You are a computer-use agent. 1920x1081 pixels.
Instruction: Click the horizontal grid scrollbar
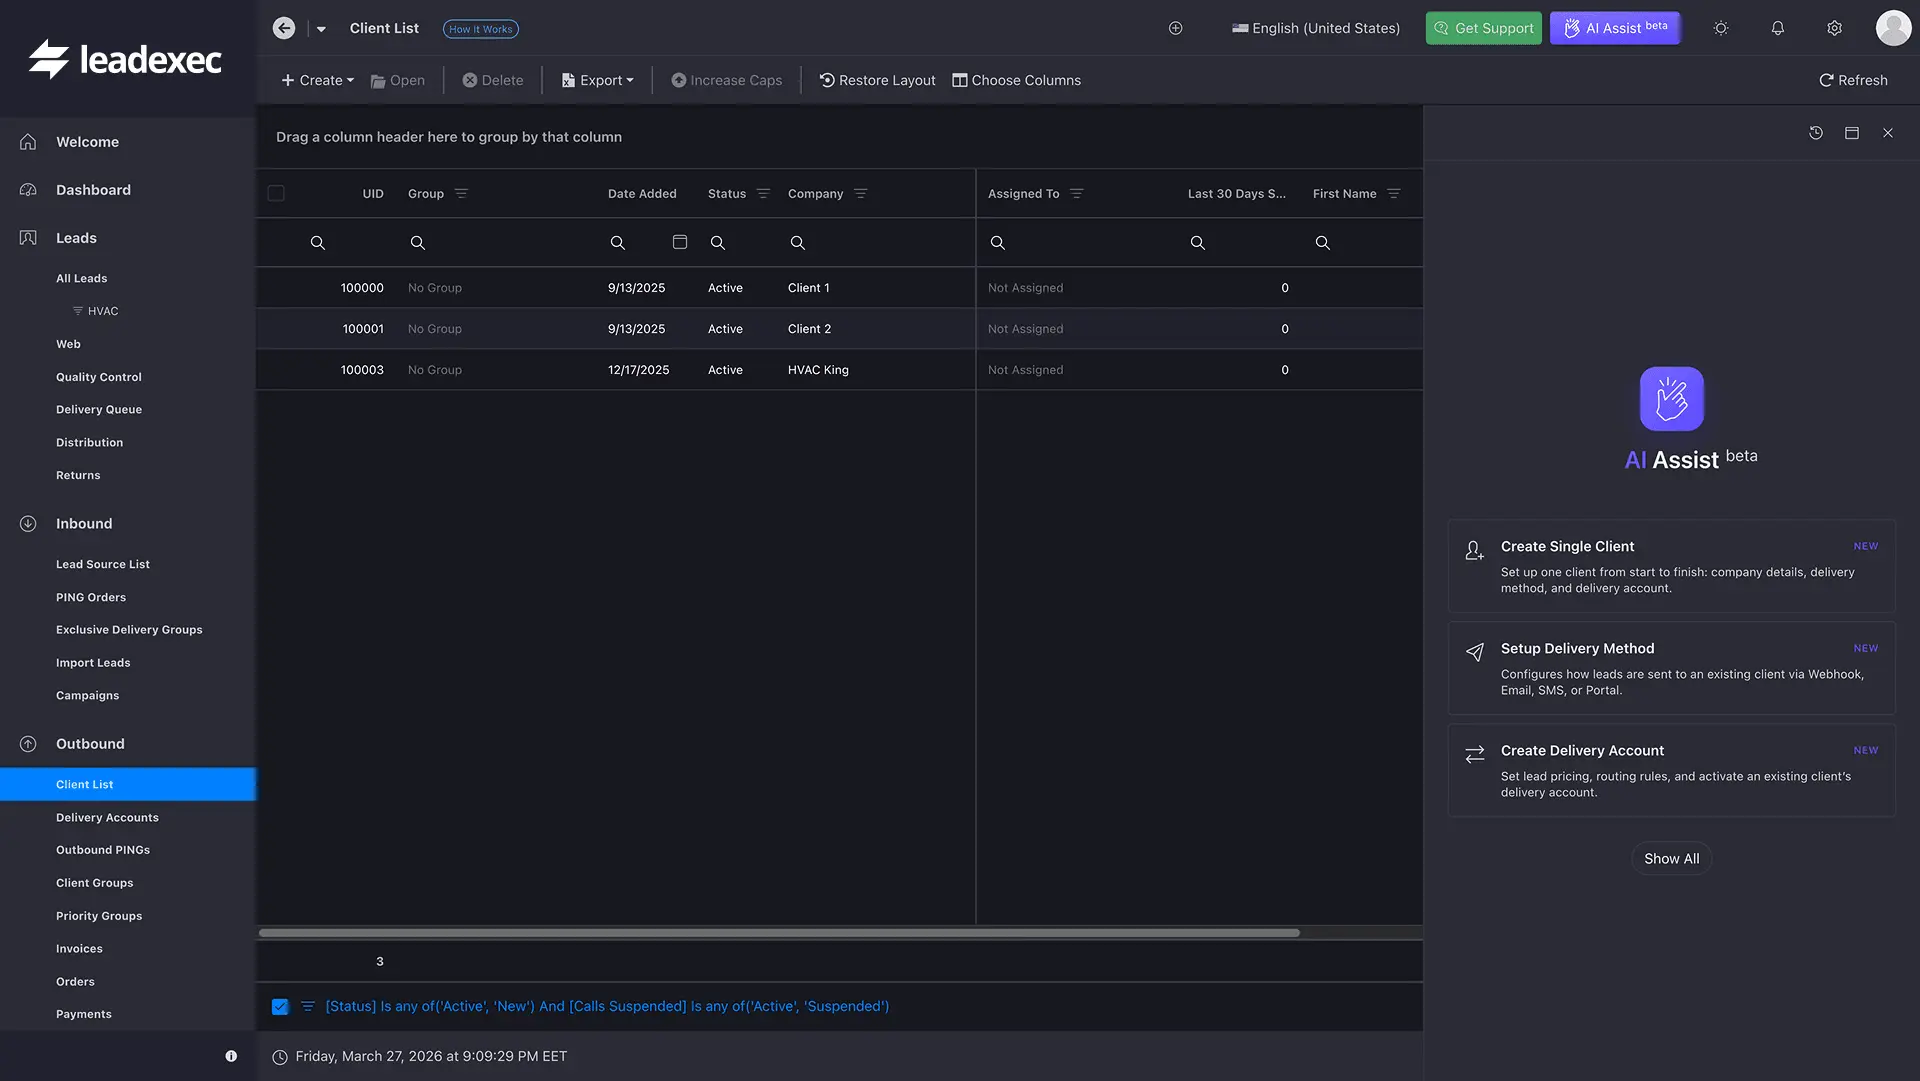click(x=779, y=932)
